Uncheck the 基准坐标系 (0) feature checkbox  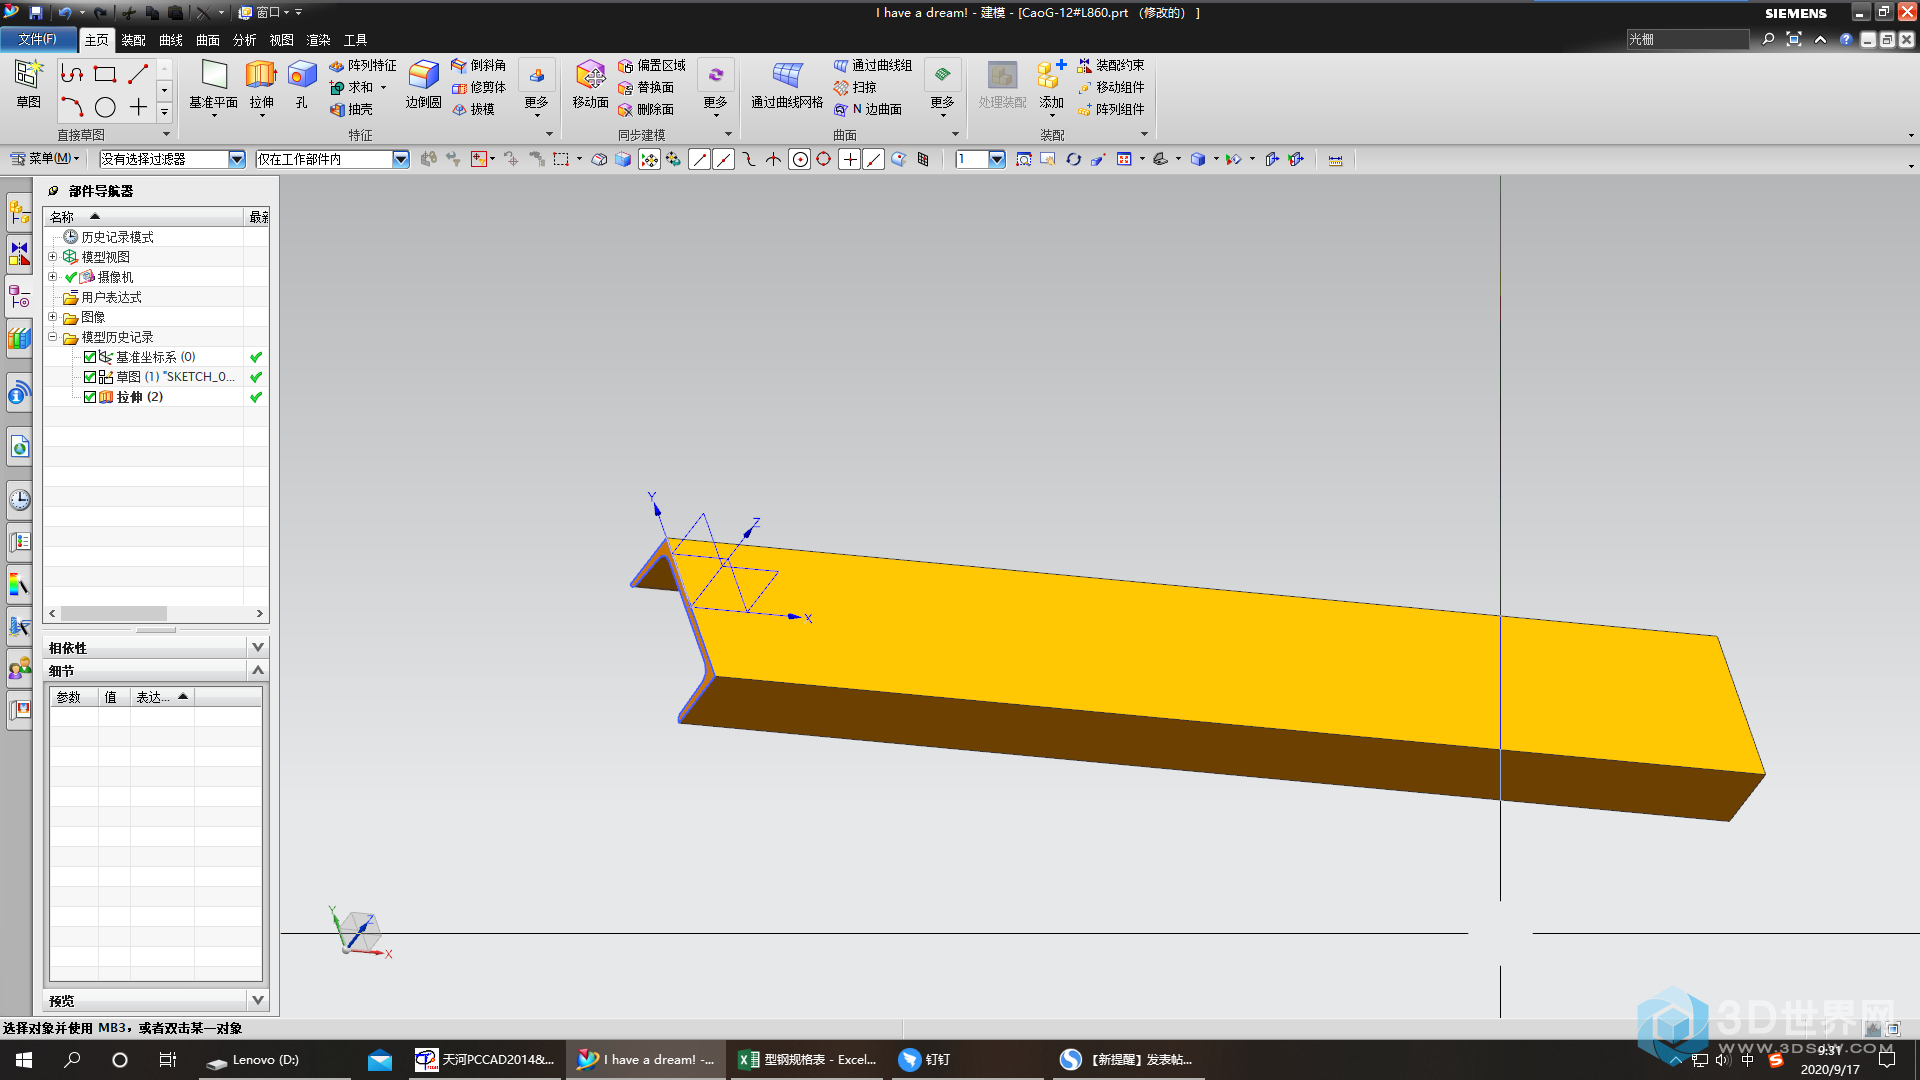pyautogui.click(x=90, y=357)
